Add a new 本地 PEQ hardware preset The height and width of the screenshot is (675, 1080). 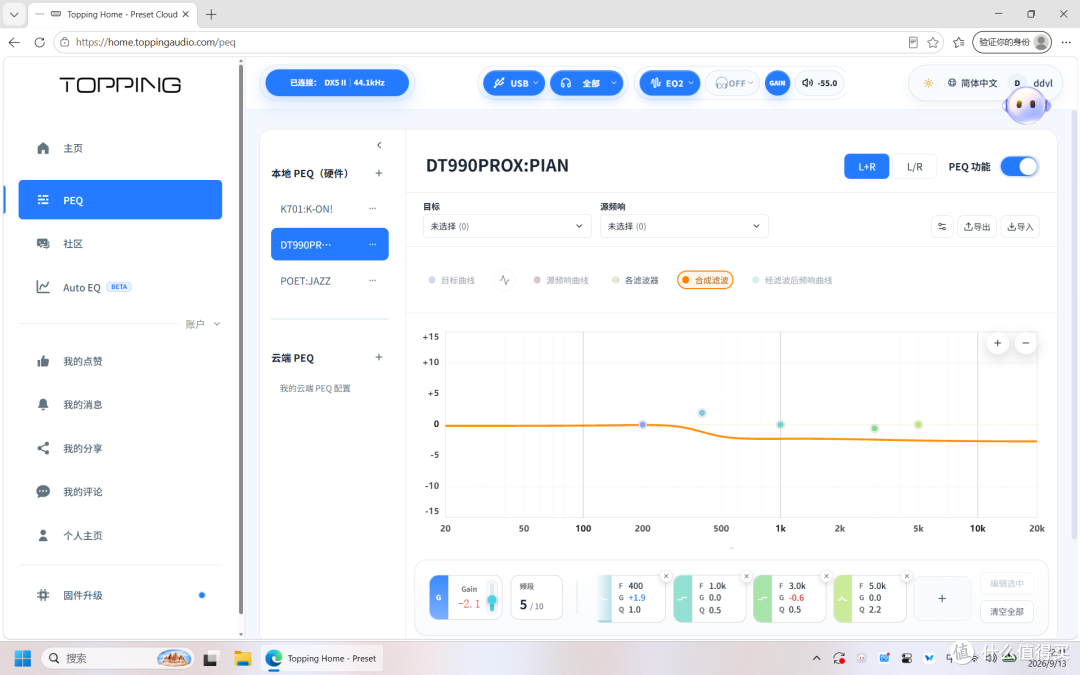point(379,174)
